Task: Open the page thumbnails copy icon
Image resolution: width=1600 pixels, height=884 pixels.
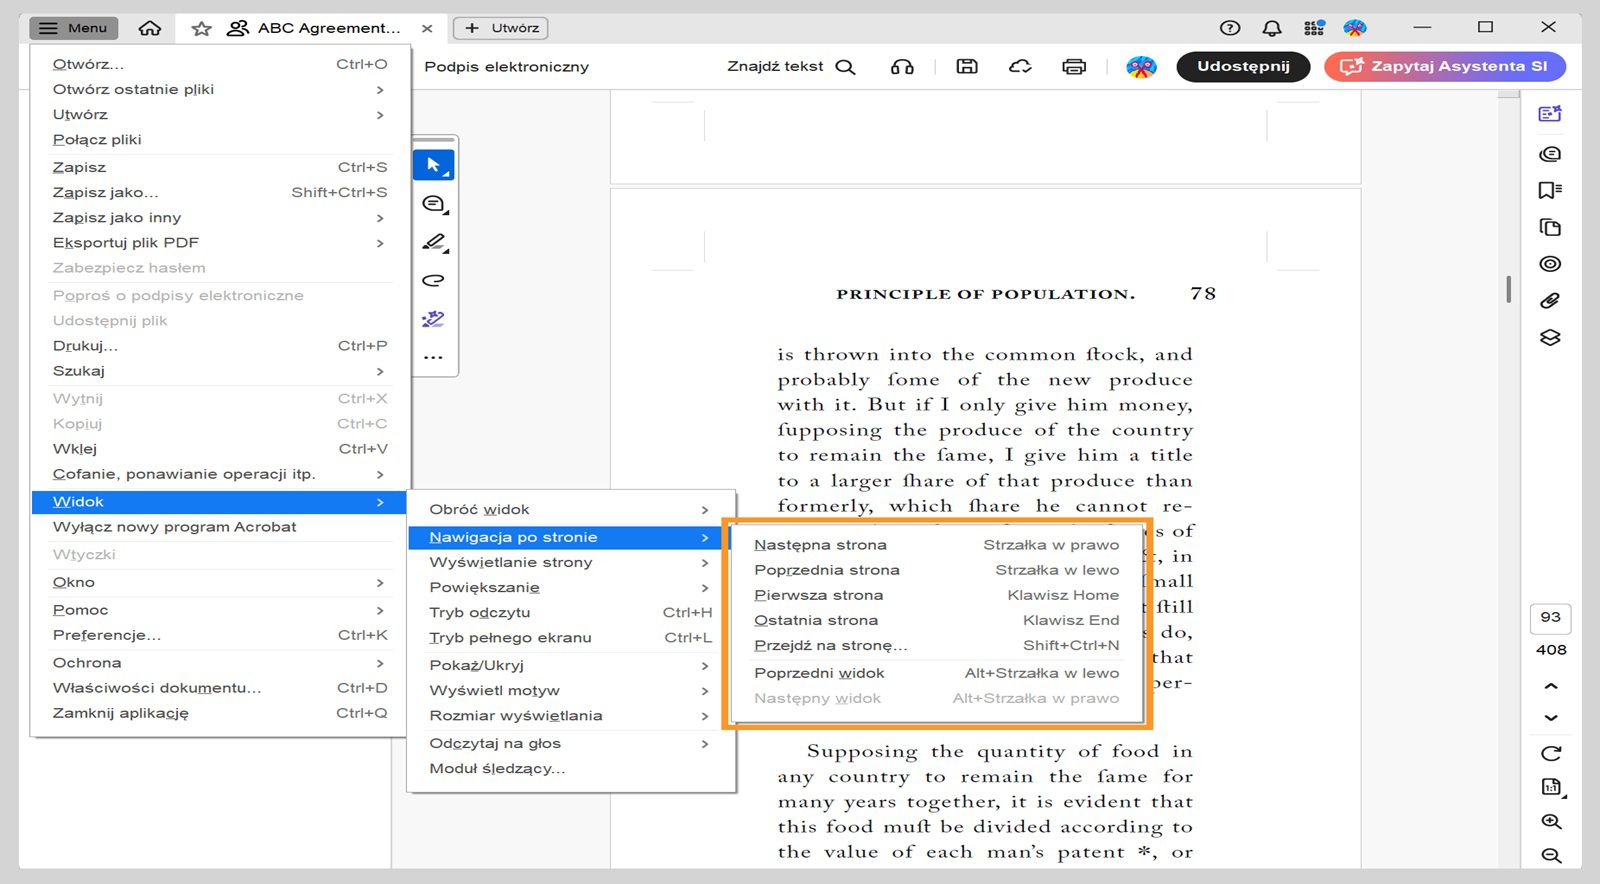Action: tap(1550, 227)
